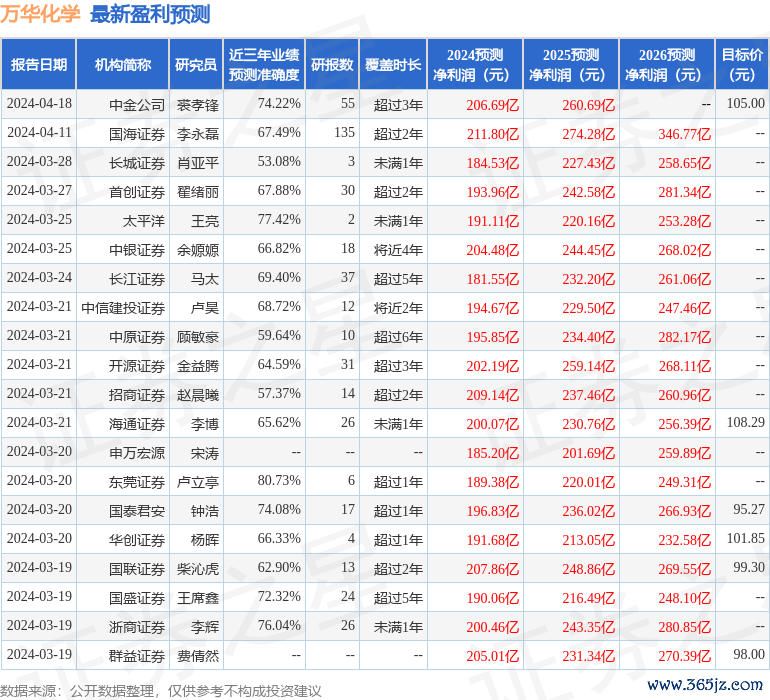The image size is (770, 700).
Task: Click the 近三年业绩预测准确度 column header
Action: [x=264, y=65]
